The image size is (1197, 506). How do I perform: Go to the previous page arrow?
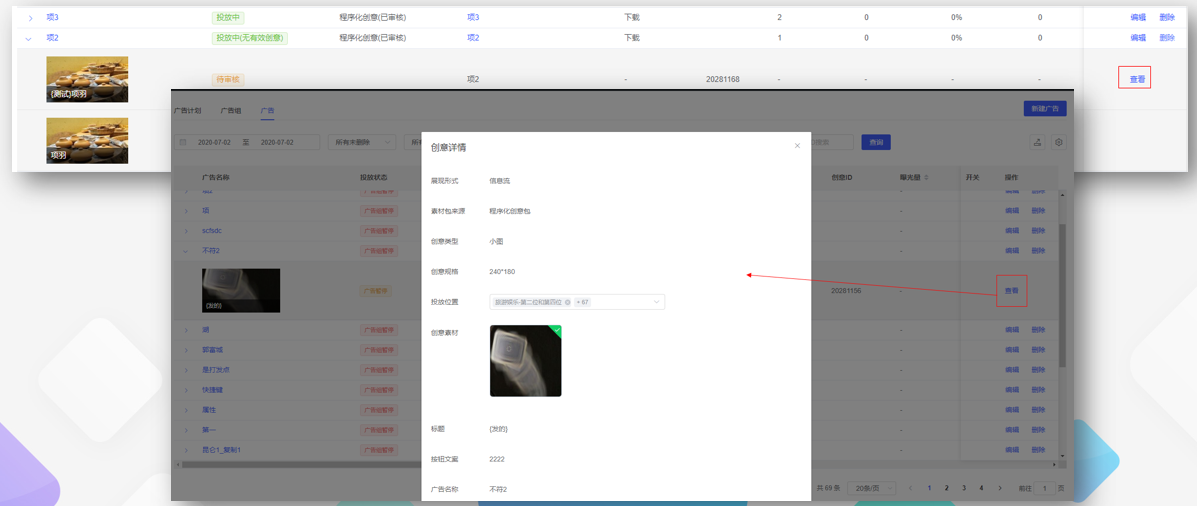coord(910,488)
